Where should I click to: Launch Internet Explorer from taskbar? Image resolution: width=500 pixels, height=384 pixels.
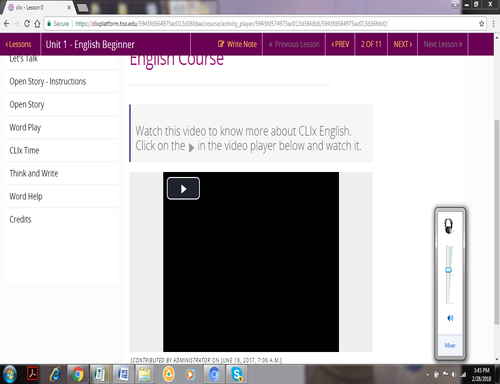tap(55, 374)
